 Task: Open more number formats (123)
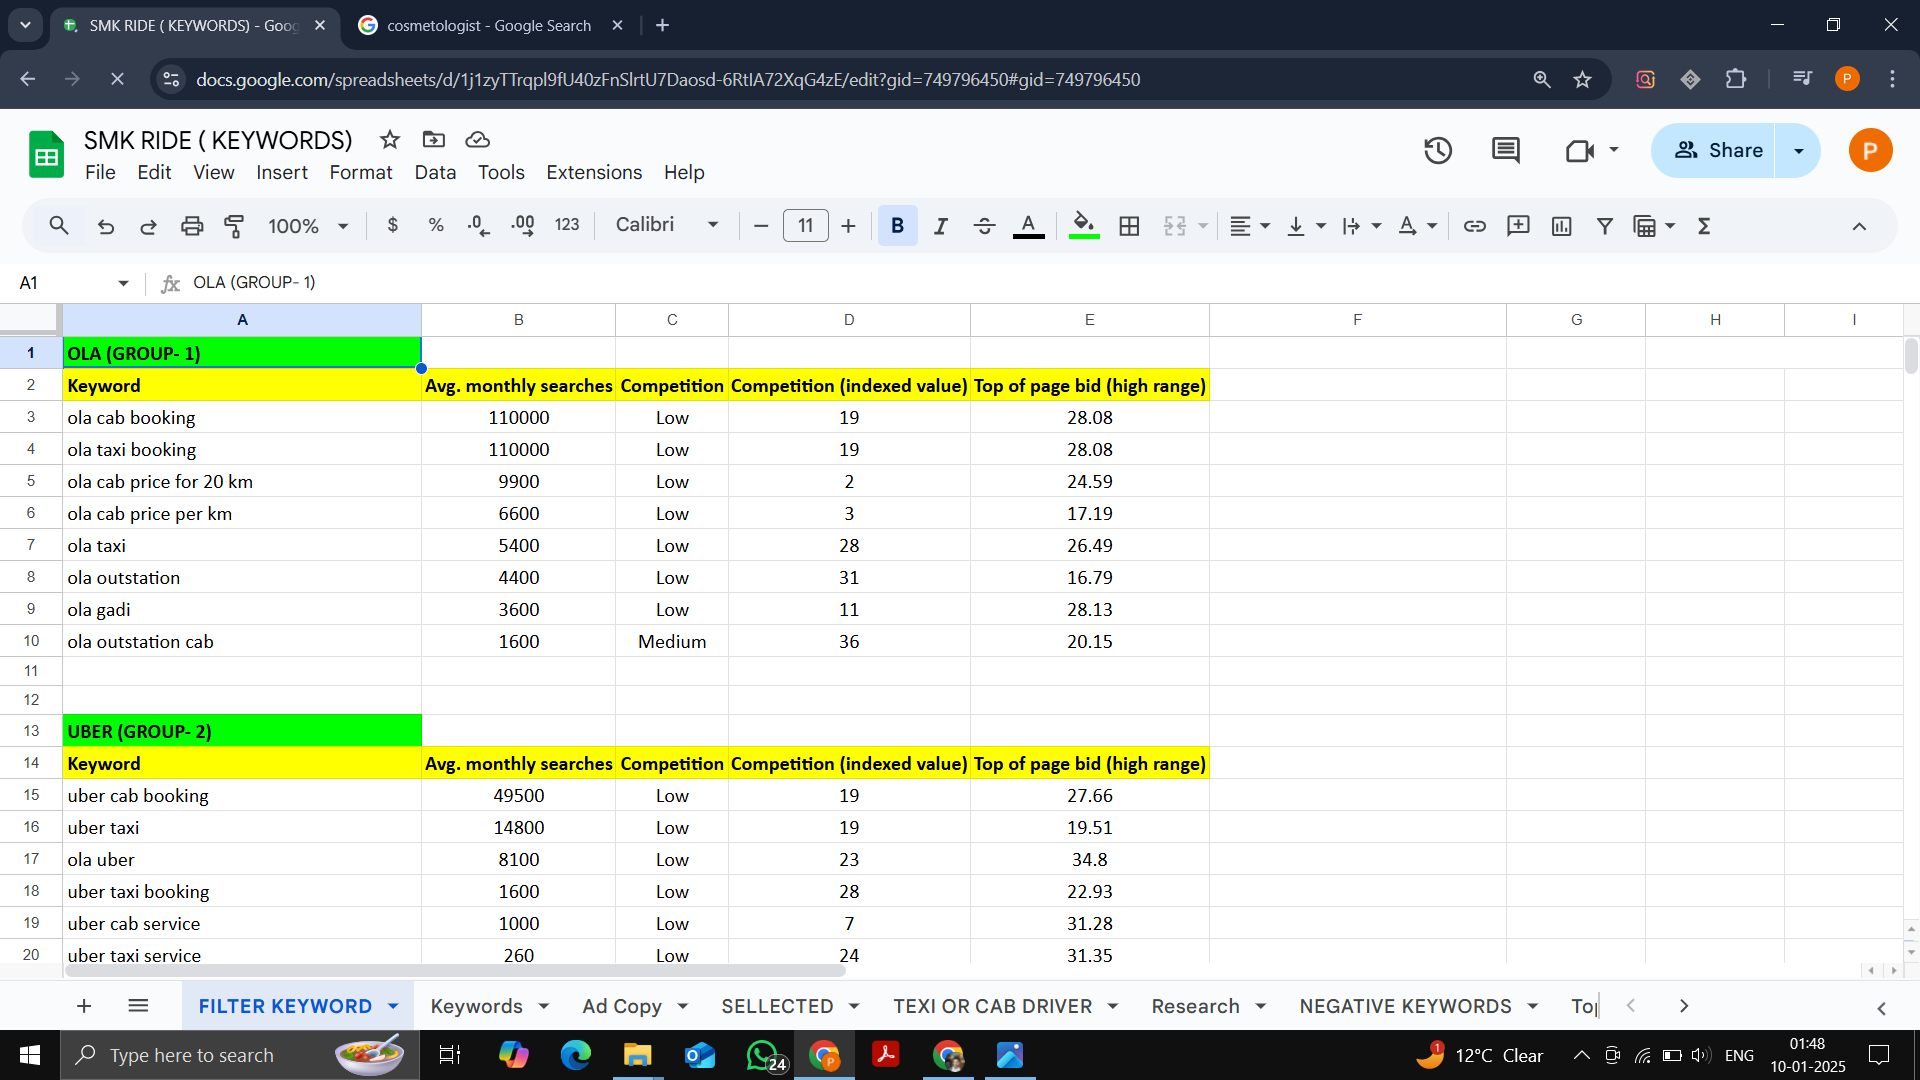pyautogui.click(x=567, y=226)
